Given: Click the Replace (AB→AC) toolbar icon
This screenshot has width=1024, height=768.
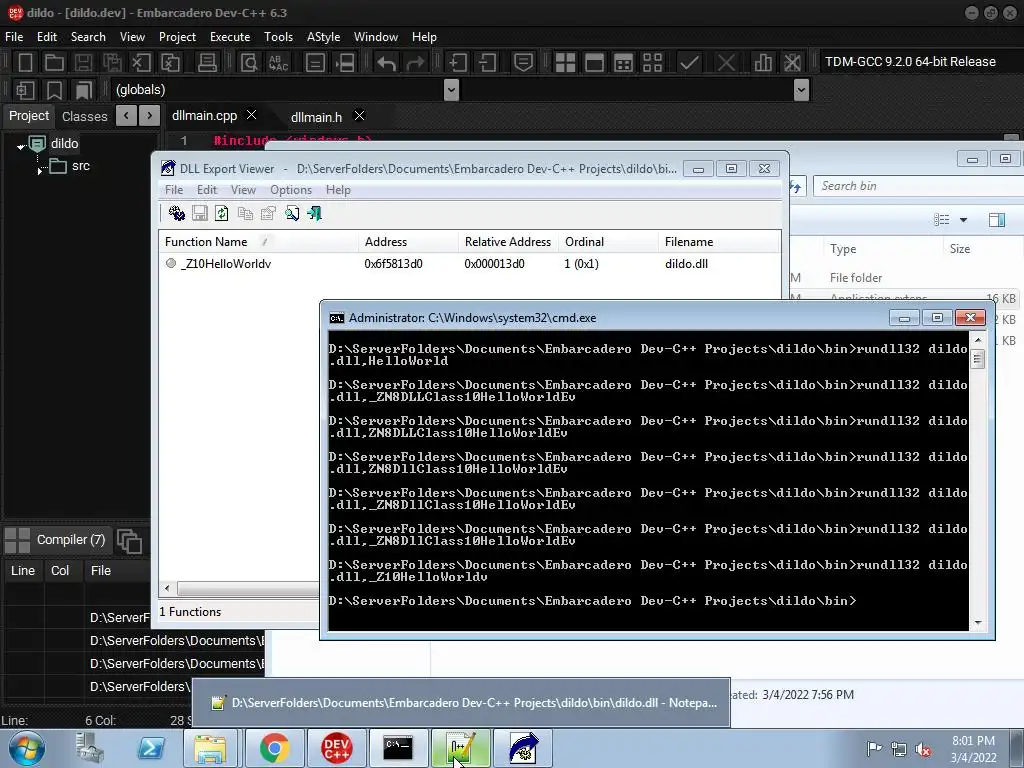Looking at the screenshot, I should click(278, 63).
